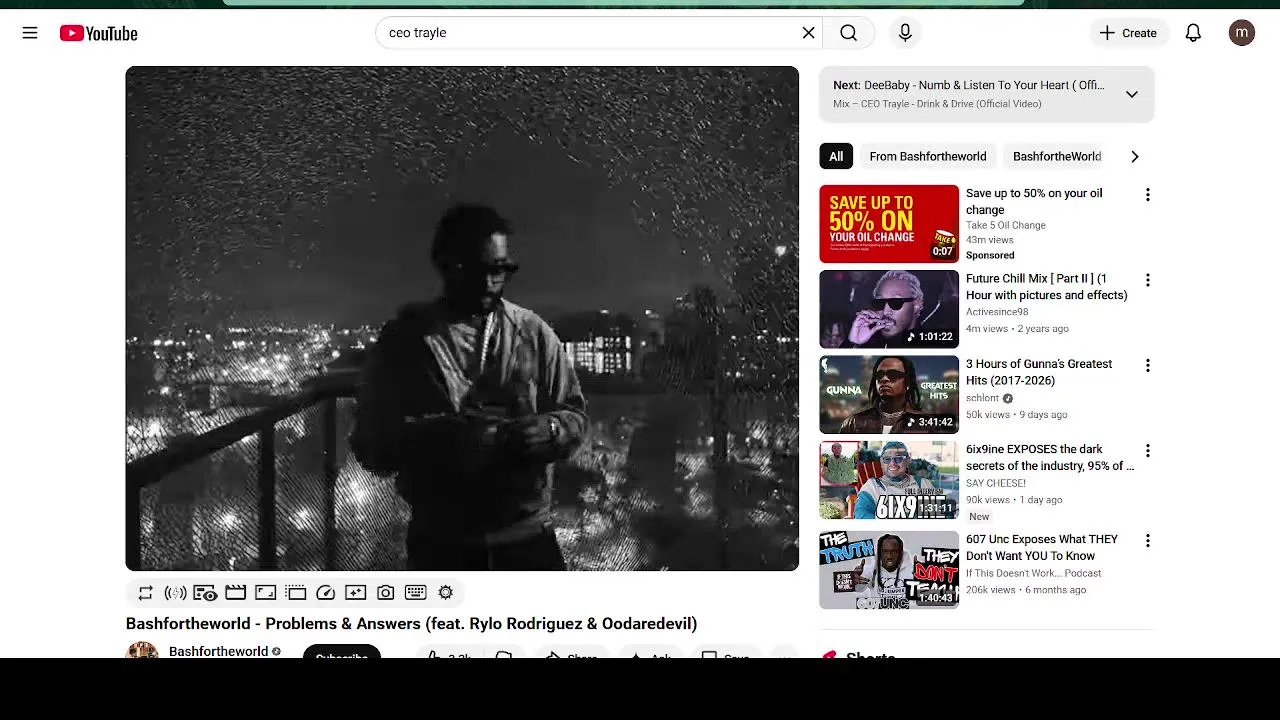1280x720 pixels.
Task: Click the '6ix9ine EXPOSES the dark secrets' title
Action: [1050, 458]
